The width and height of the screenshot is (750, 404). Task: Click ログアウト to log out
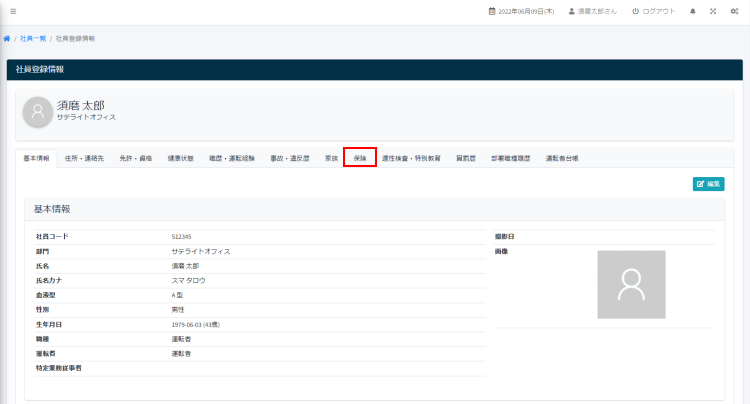point(653,11)
